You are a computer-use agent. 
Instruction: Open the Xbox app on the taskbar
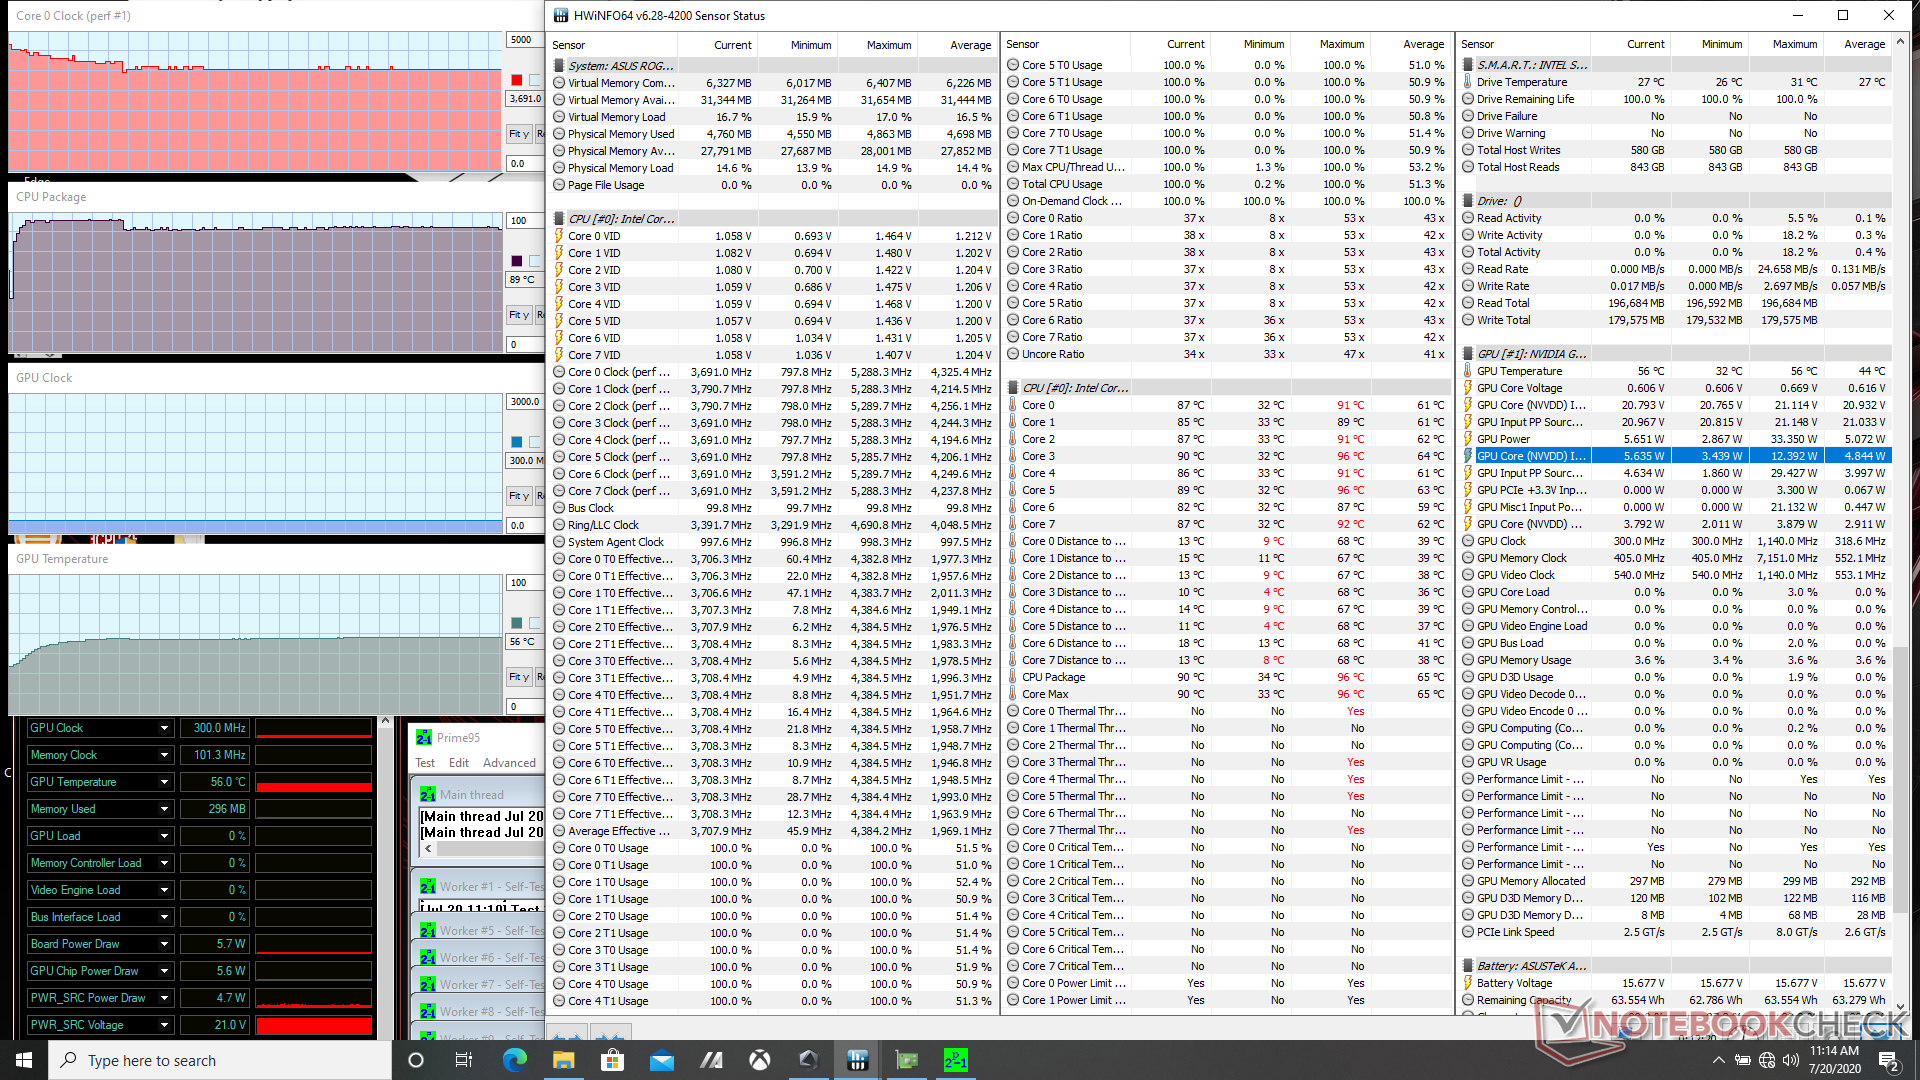760,1060
